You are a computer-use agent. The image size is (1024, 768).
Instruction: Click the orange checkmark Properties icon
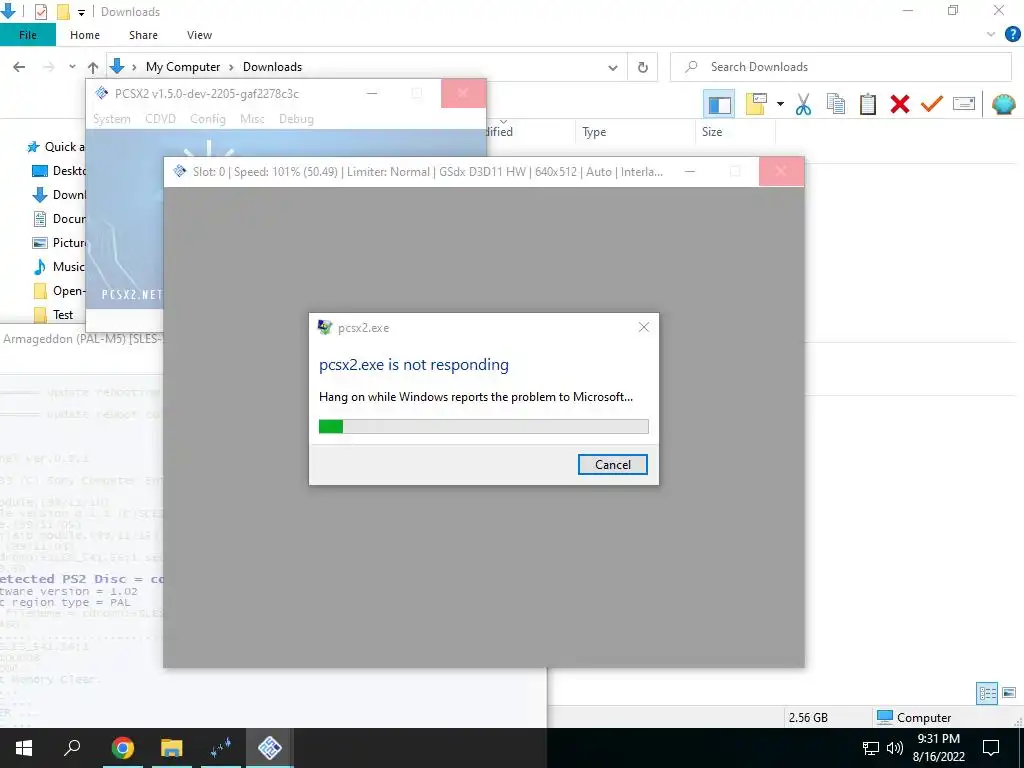931,104
